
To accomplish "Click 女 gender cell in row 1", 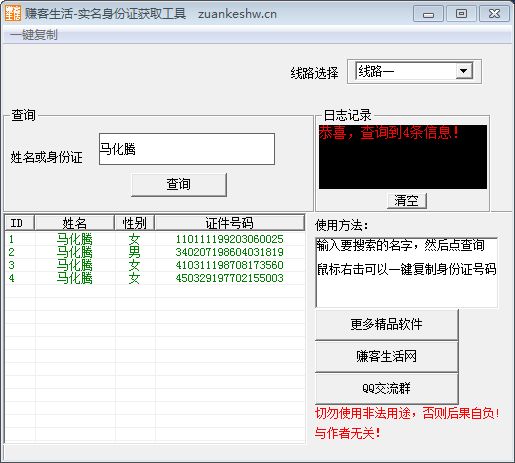I will tap(135, 239).
